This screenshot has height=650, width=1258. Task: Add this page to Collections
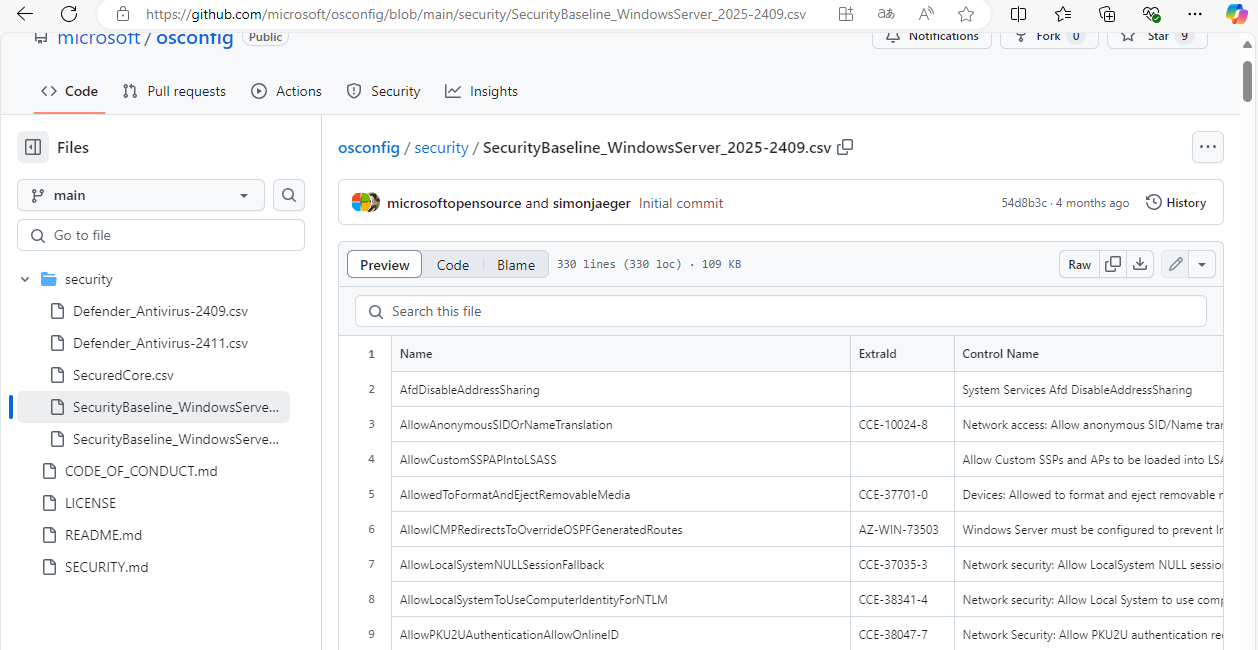coord(1106,14)
